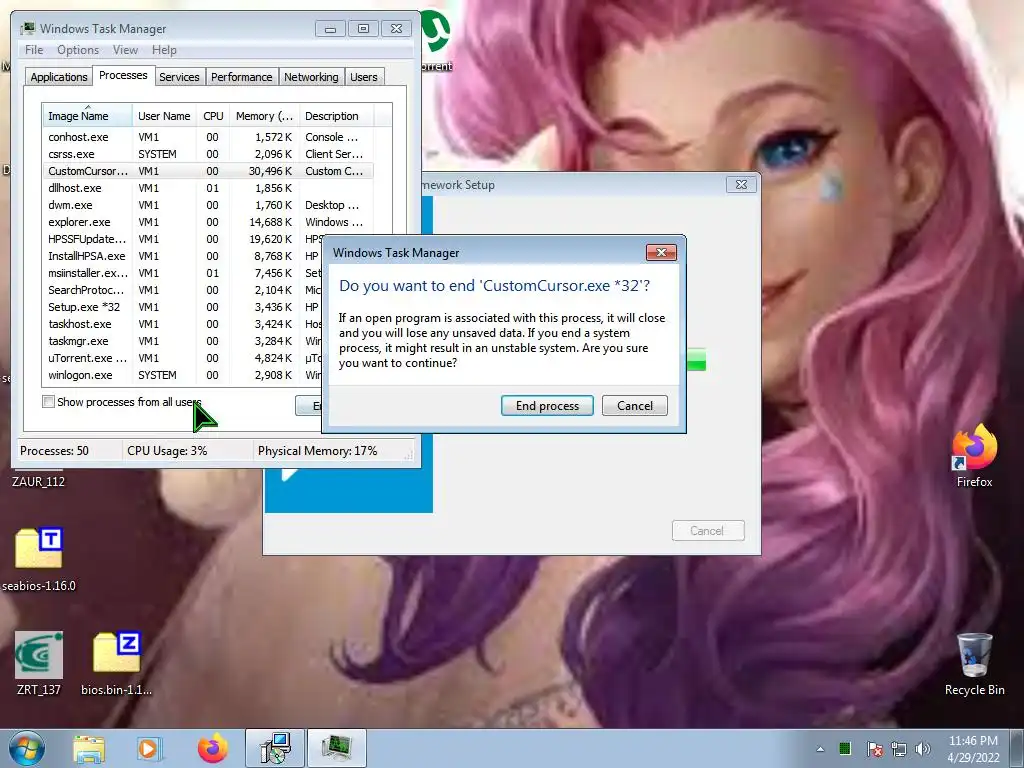The height and width of the screenshot is (768, 1024).
Task: Open the Recycle Bin desktop icon
Action: (x=974, y=664)
